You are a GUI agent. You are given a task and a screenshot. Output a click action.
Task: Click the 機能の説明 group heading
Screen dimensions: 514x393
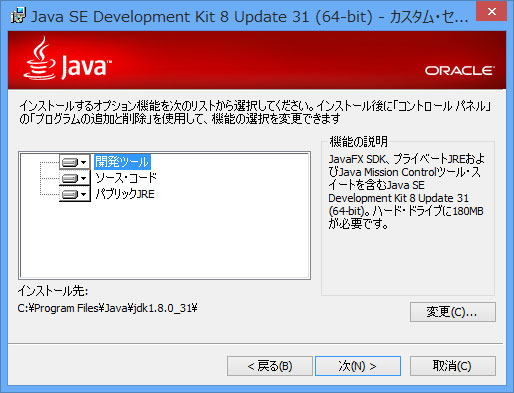[x=358, y=142]
